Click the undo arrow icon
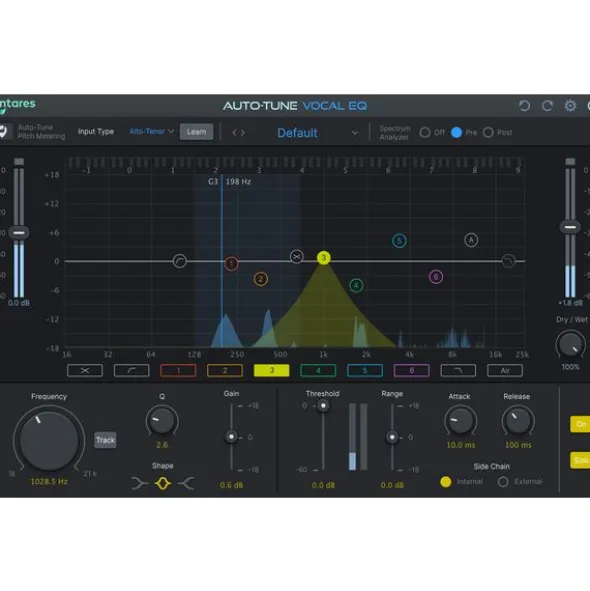590x591 pixels. 524,106
